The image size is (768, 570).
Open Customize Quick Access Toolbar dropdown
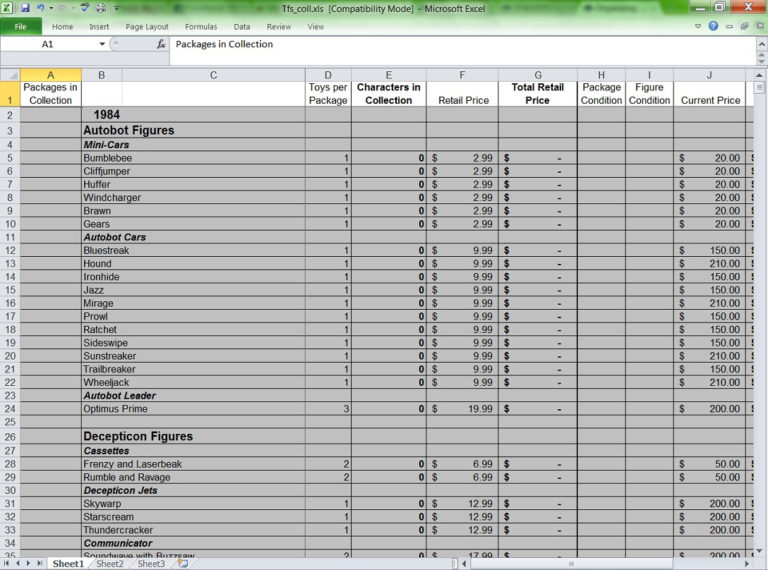click(x=117, y=8)
